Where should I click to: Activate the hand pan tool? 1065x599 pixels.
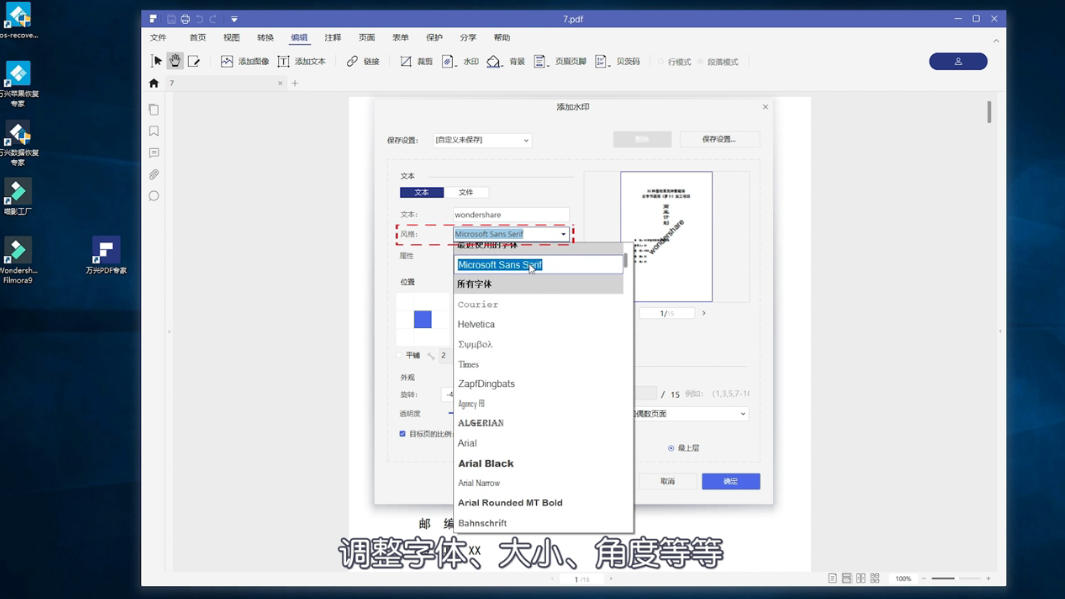(x=175, y=61)
